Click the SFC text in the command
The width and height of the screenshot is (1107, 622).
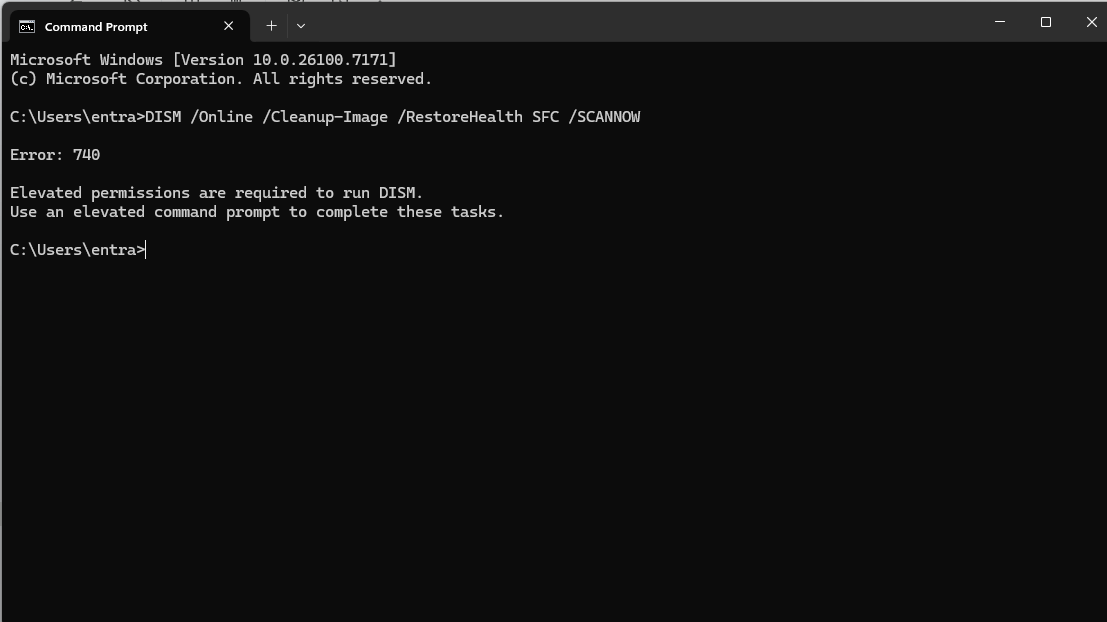545,117
